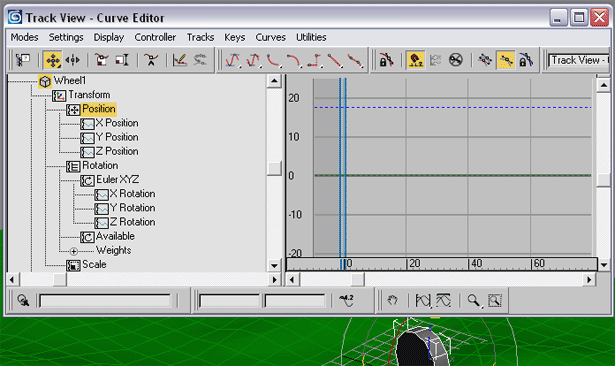
Task: Open the Controller menu
Action: pos(155,37)
